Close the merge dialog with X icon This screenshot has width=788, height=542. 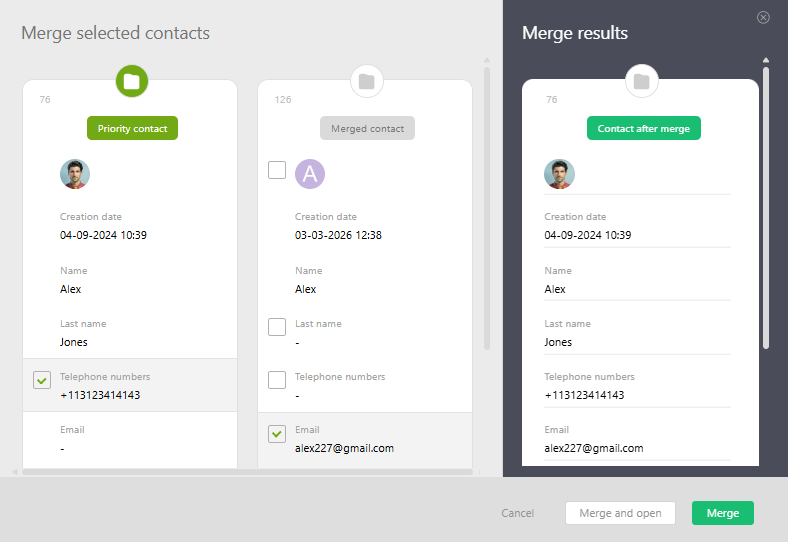pyautogui.click(x=763, y=17)
